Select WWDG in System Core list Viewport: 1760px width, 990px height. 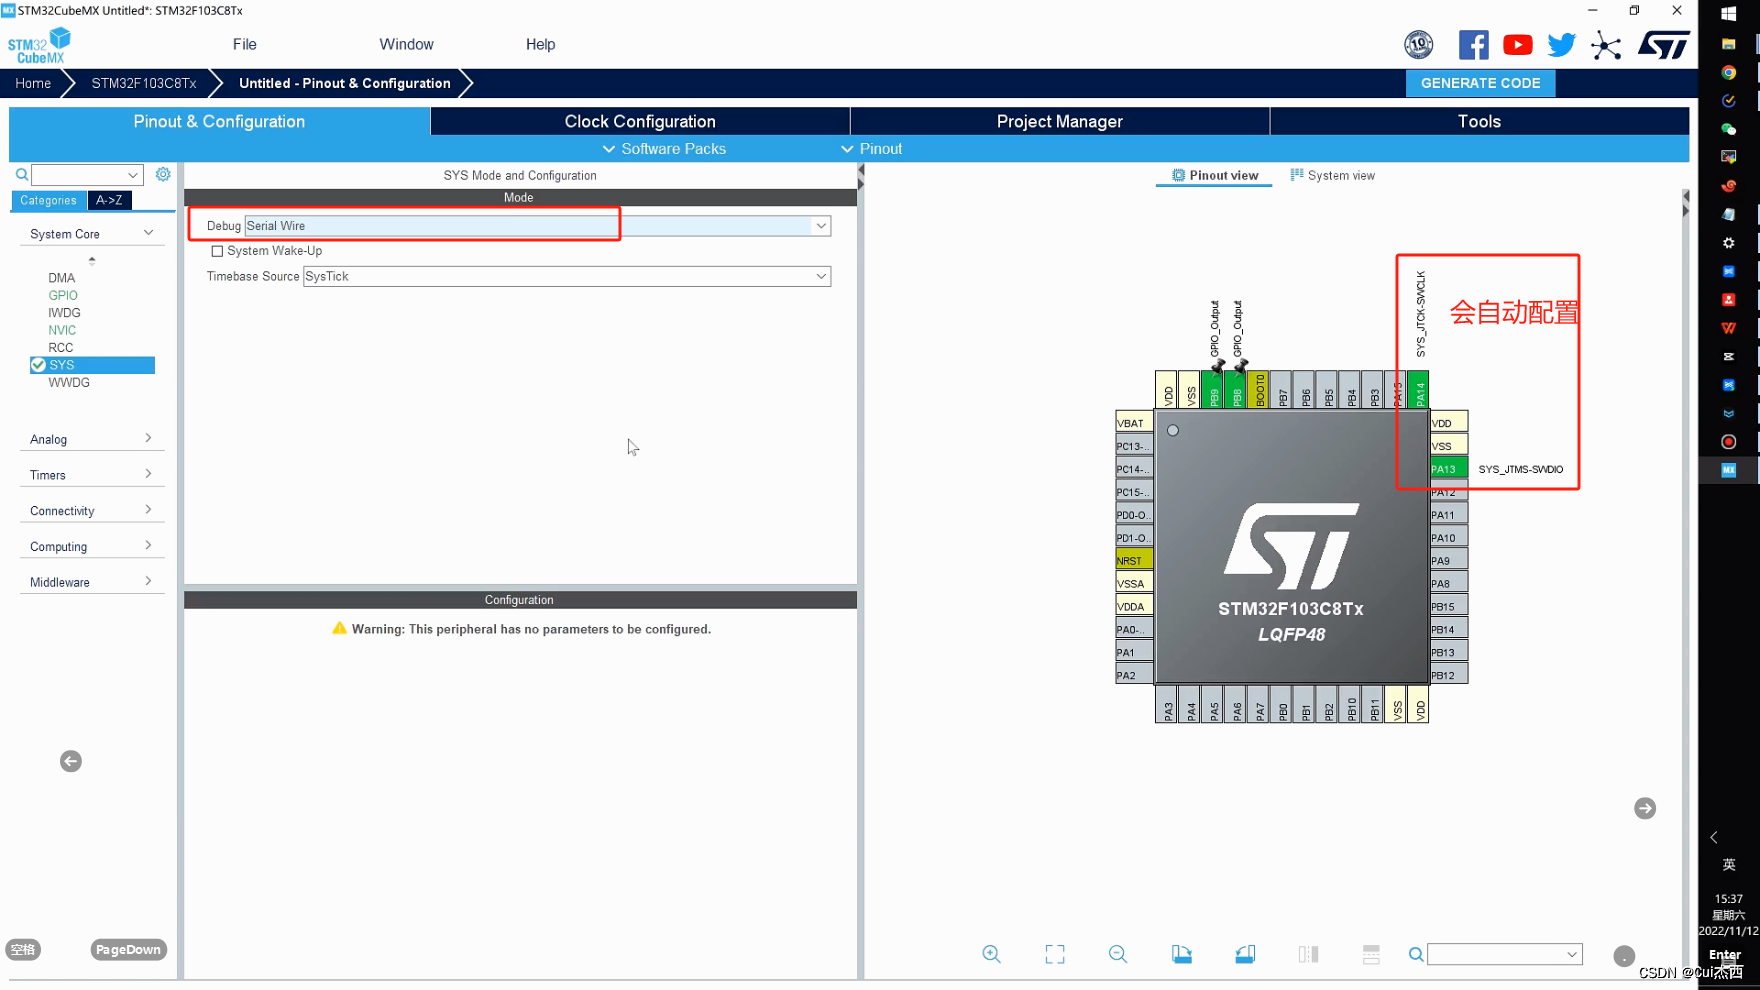[x=69, y=383]
